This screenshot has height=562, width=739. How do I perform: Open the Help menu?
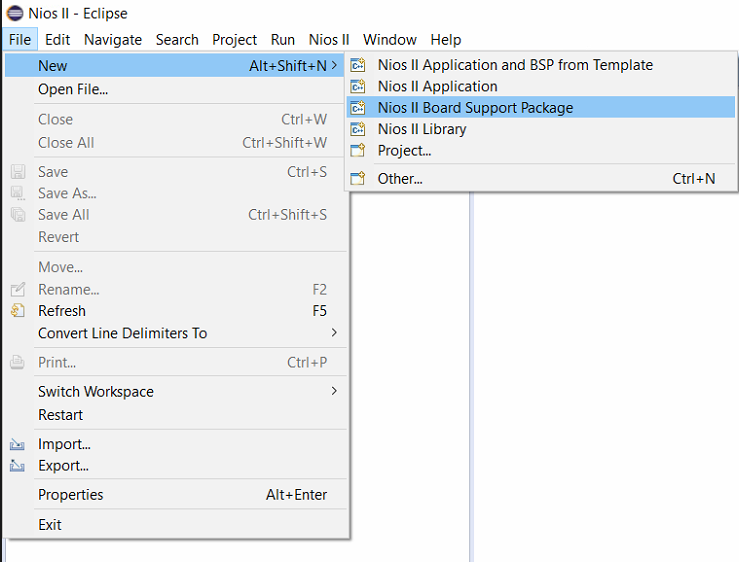click(446, 40)
